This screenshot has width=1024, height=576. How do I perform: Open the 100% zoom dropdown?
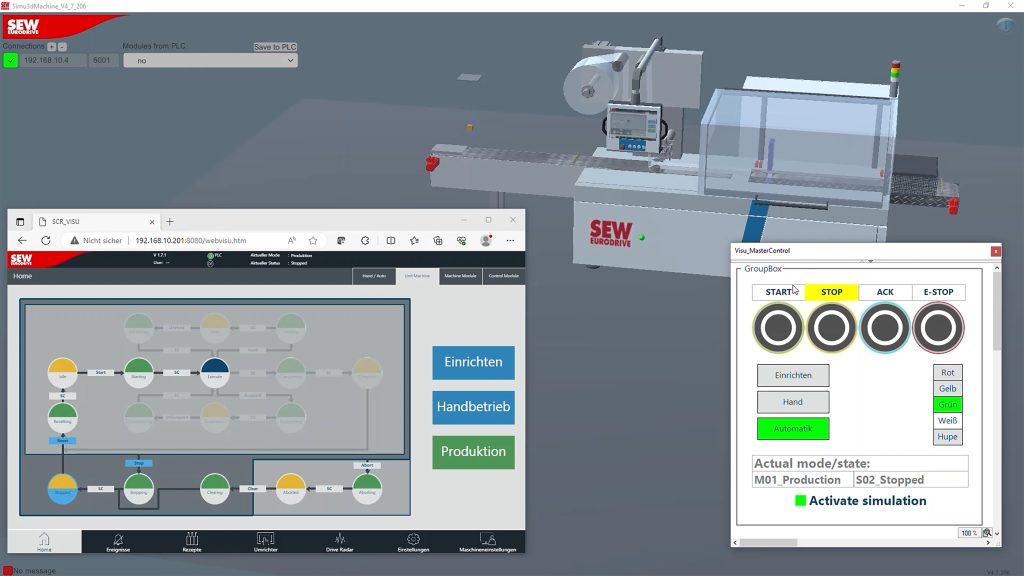click(x=987, y=533)
